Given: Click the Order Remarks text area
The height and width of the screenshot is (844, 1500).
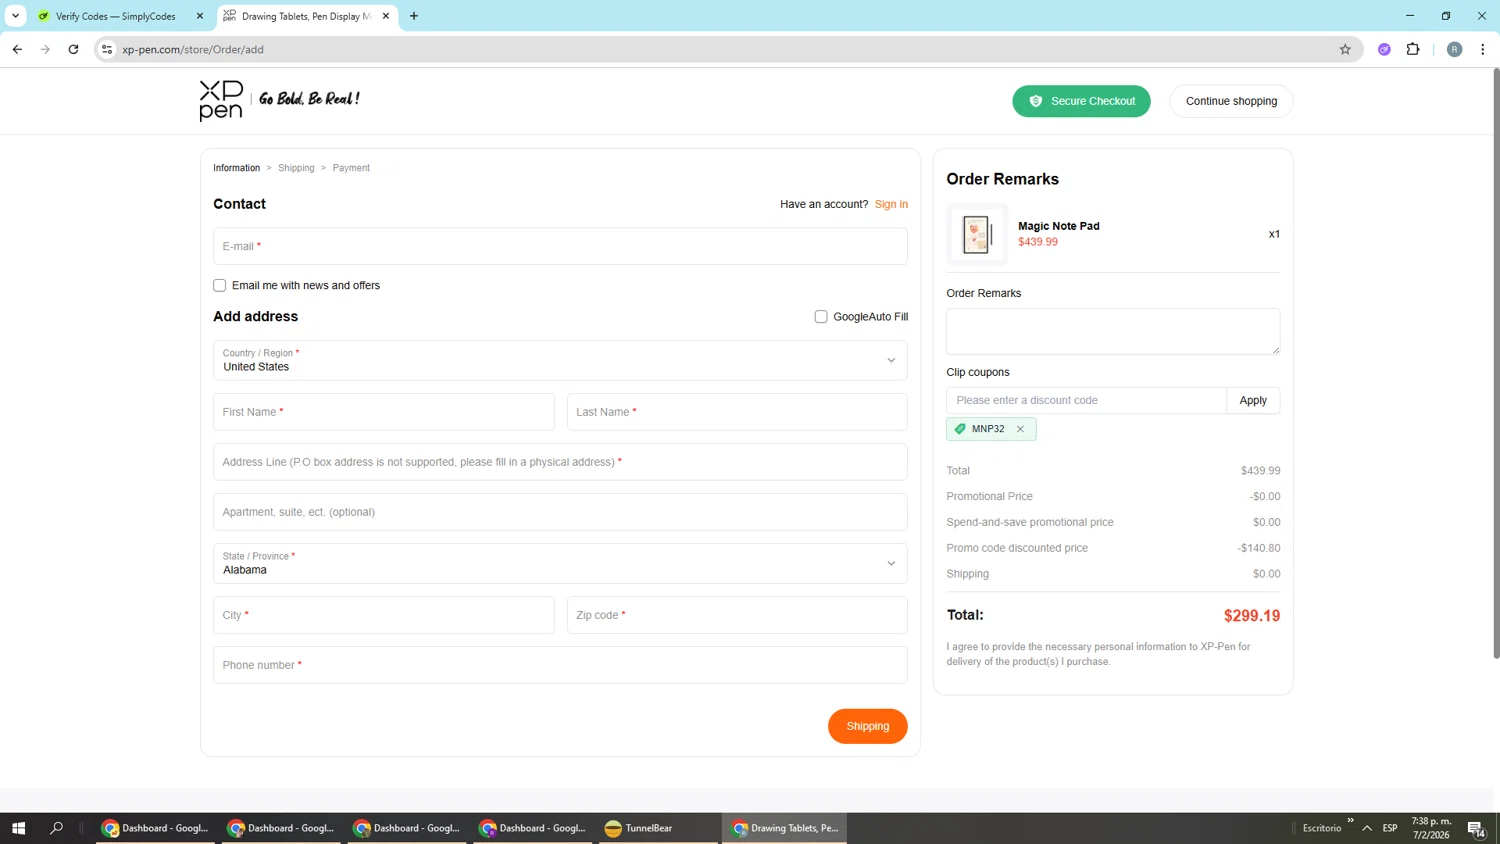Looking at the screenshot, I should tap(1113, 331).
